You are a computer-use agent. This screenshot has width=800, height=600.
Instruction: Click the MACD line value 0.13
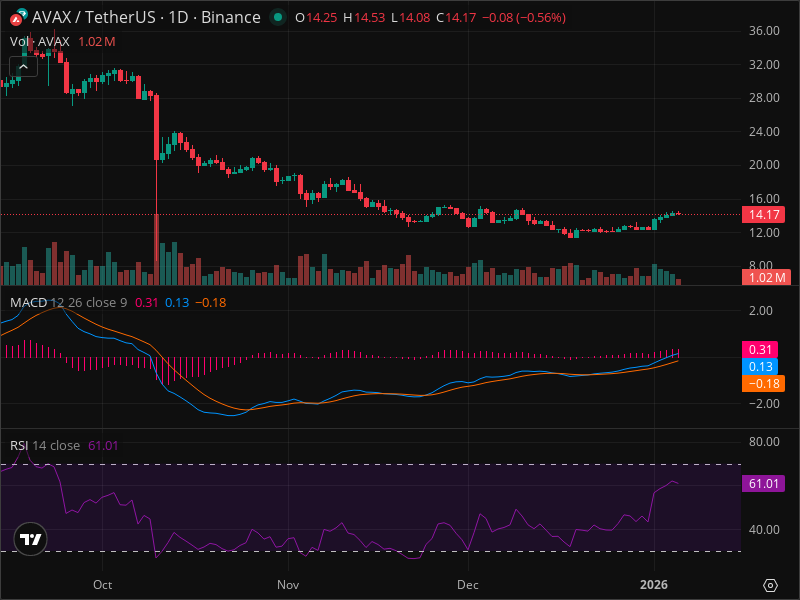point(177,303)
